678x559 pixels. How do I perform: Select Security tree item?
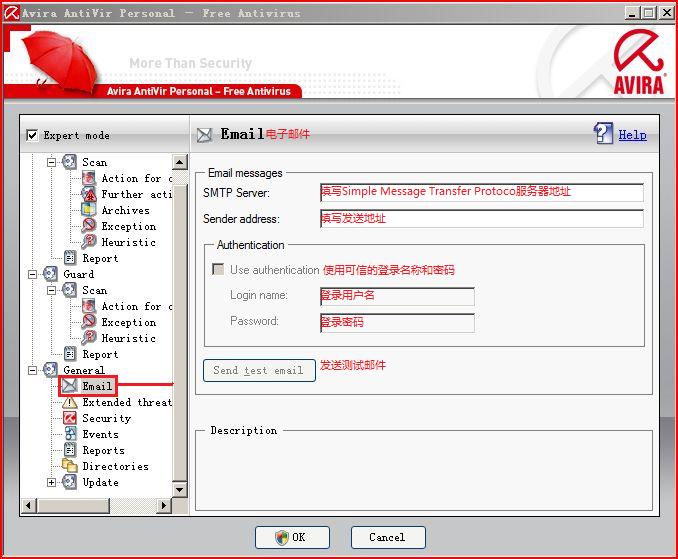click(x=106, y=418)
